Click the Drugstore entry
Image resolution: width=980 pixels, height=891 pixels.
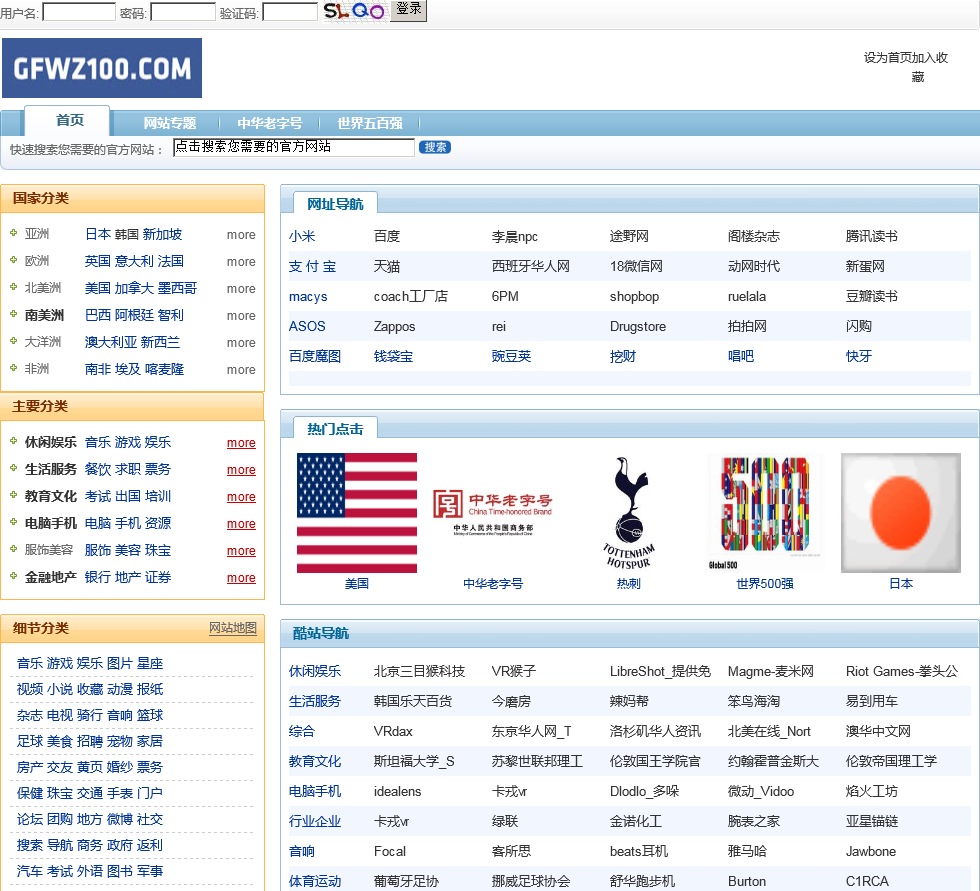(x=638, y=326)
